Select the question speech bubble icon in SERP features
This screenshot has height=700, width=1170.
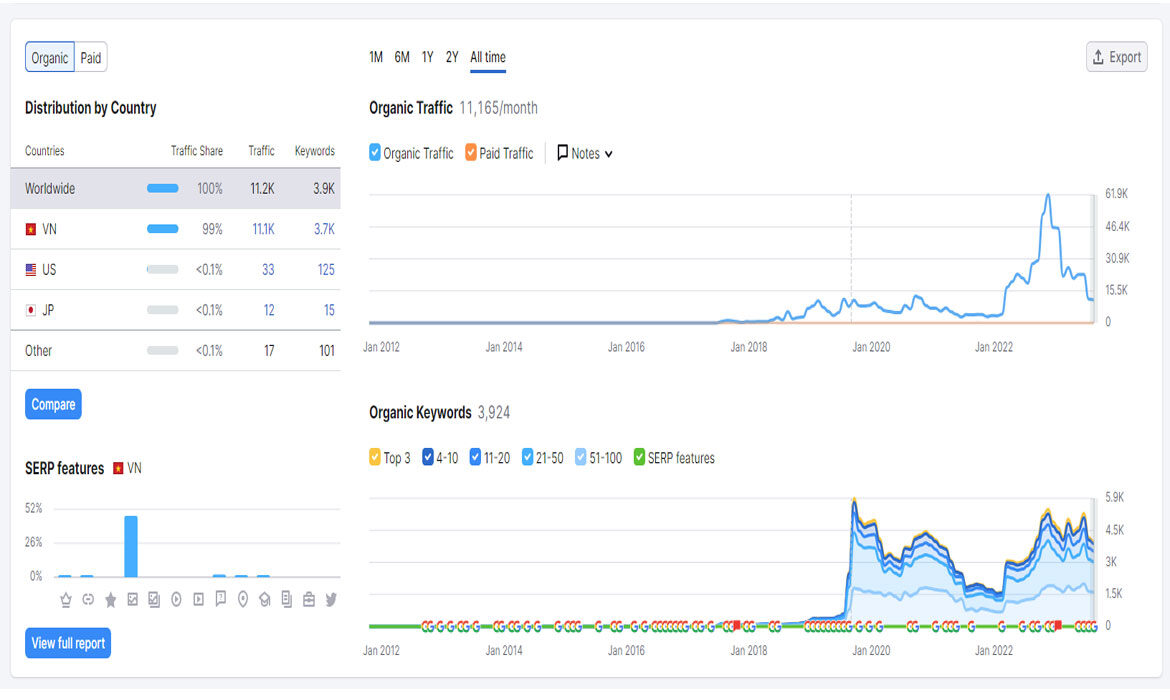click(221, 599)
